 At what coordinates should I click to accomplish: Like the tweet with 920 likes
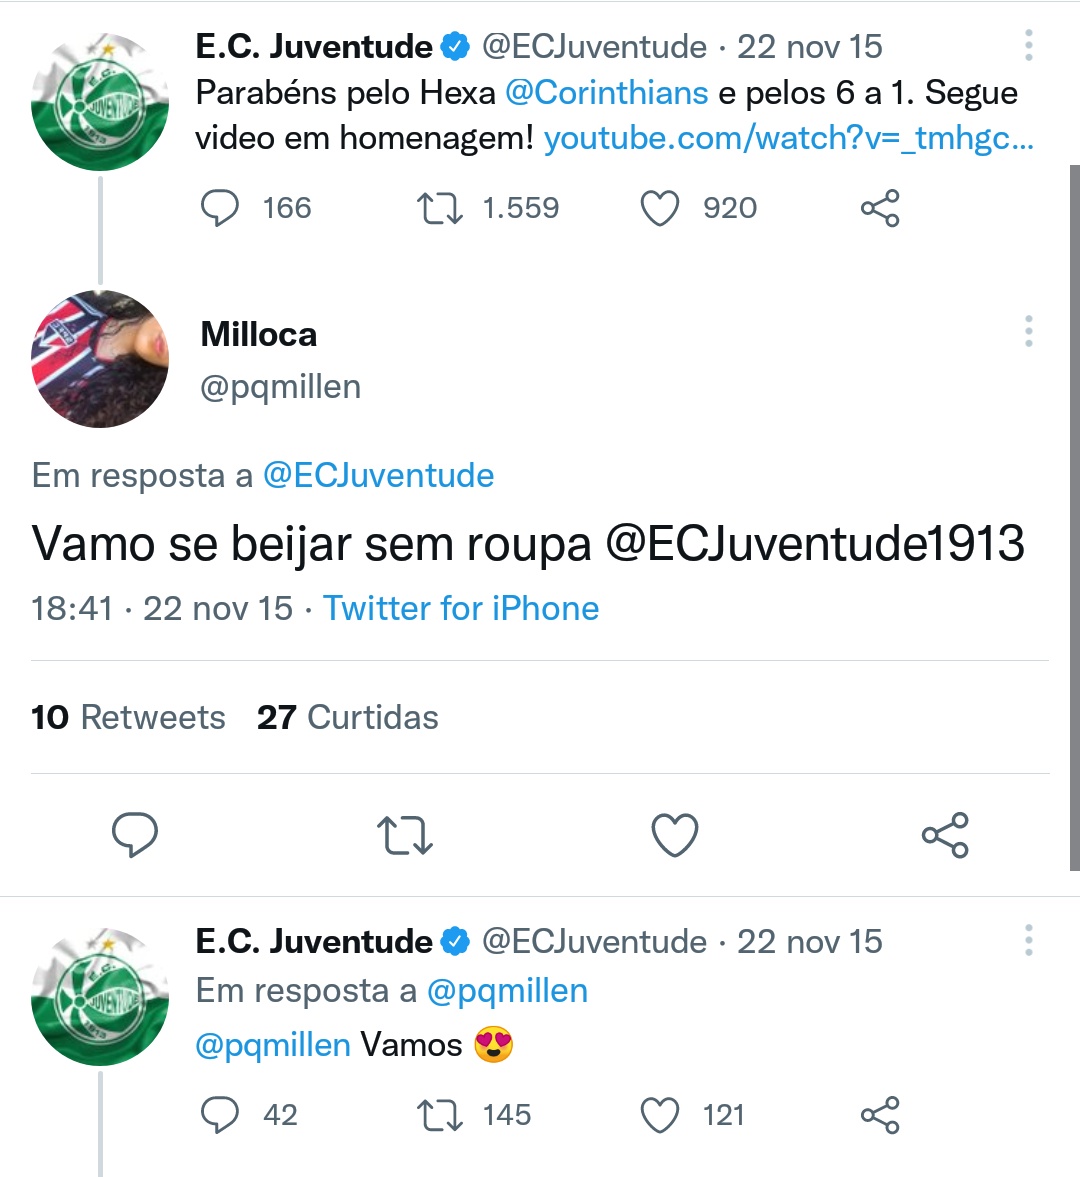point(660,208)
